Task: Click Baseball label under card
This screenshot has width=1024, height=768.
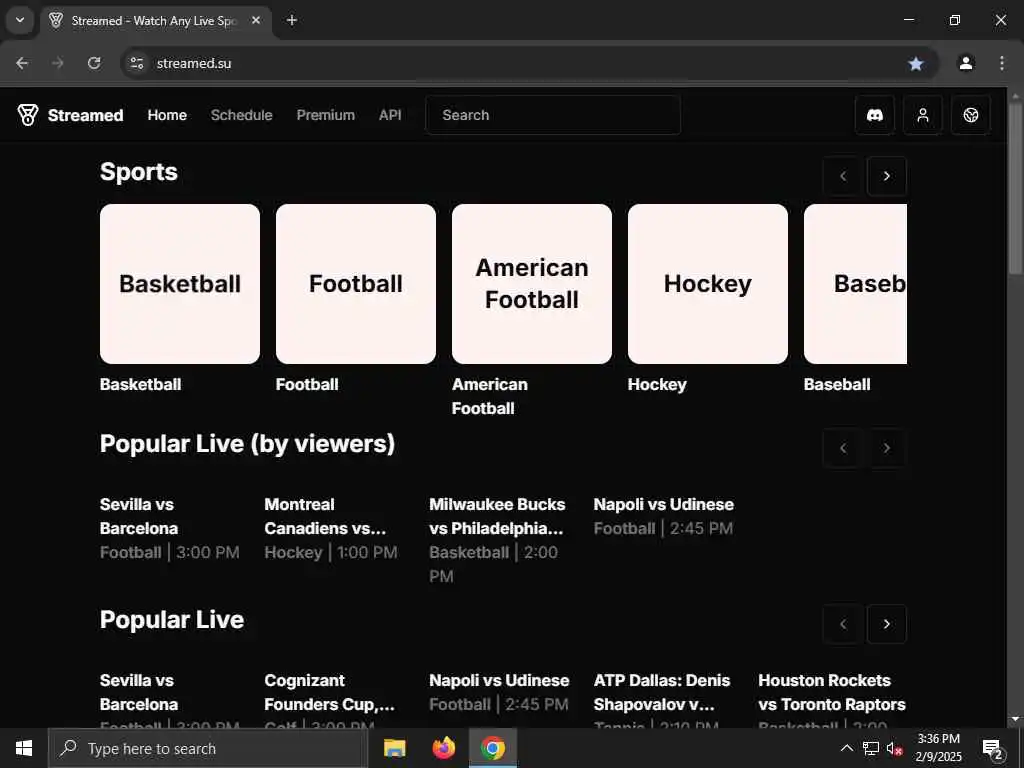Action: (837, 385)
